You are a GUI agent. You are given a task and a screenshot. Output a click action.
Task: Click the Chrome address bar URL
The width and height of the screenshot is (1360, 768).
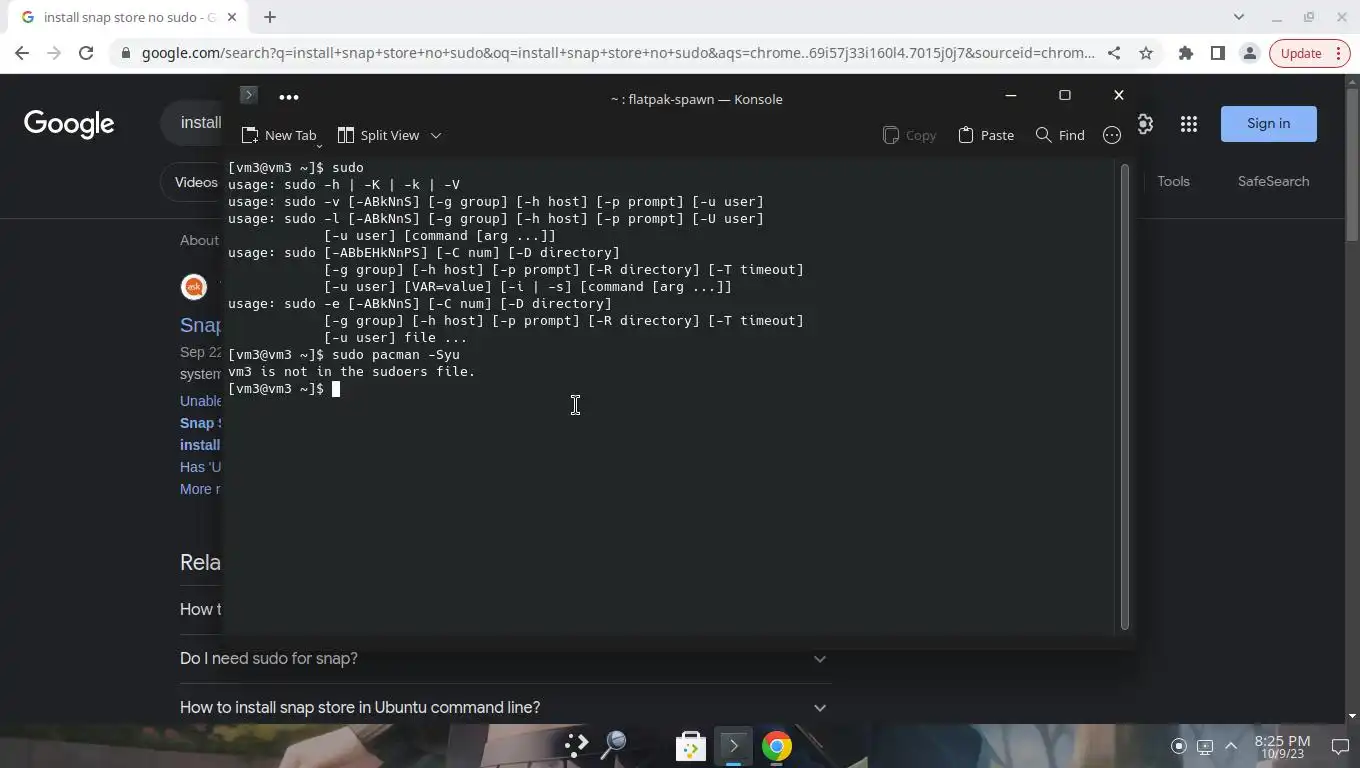[617, 53]
